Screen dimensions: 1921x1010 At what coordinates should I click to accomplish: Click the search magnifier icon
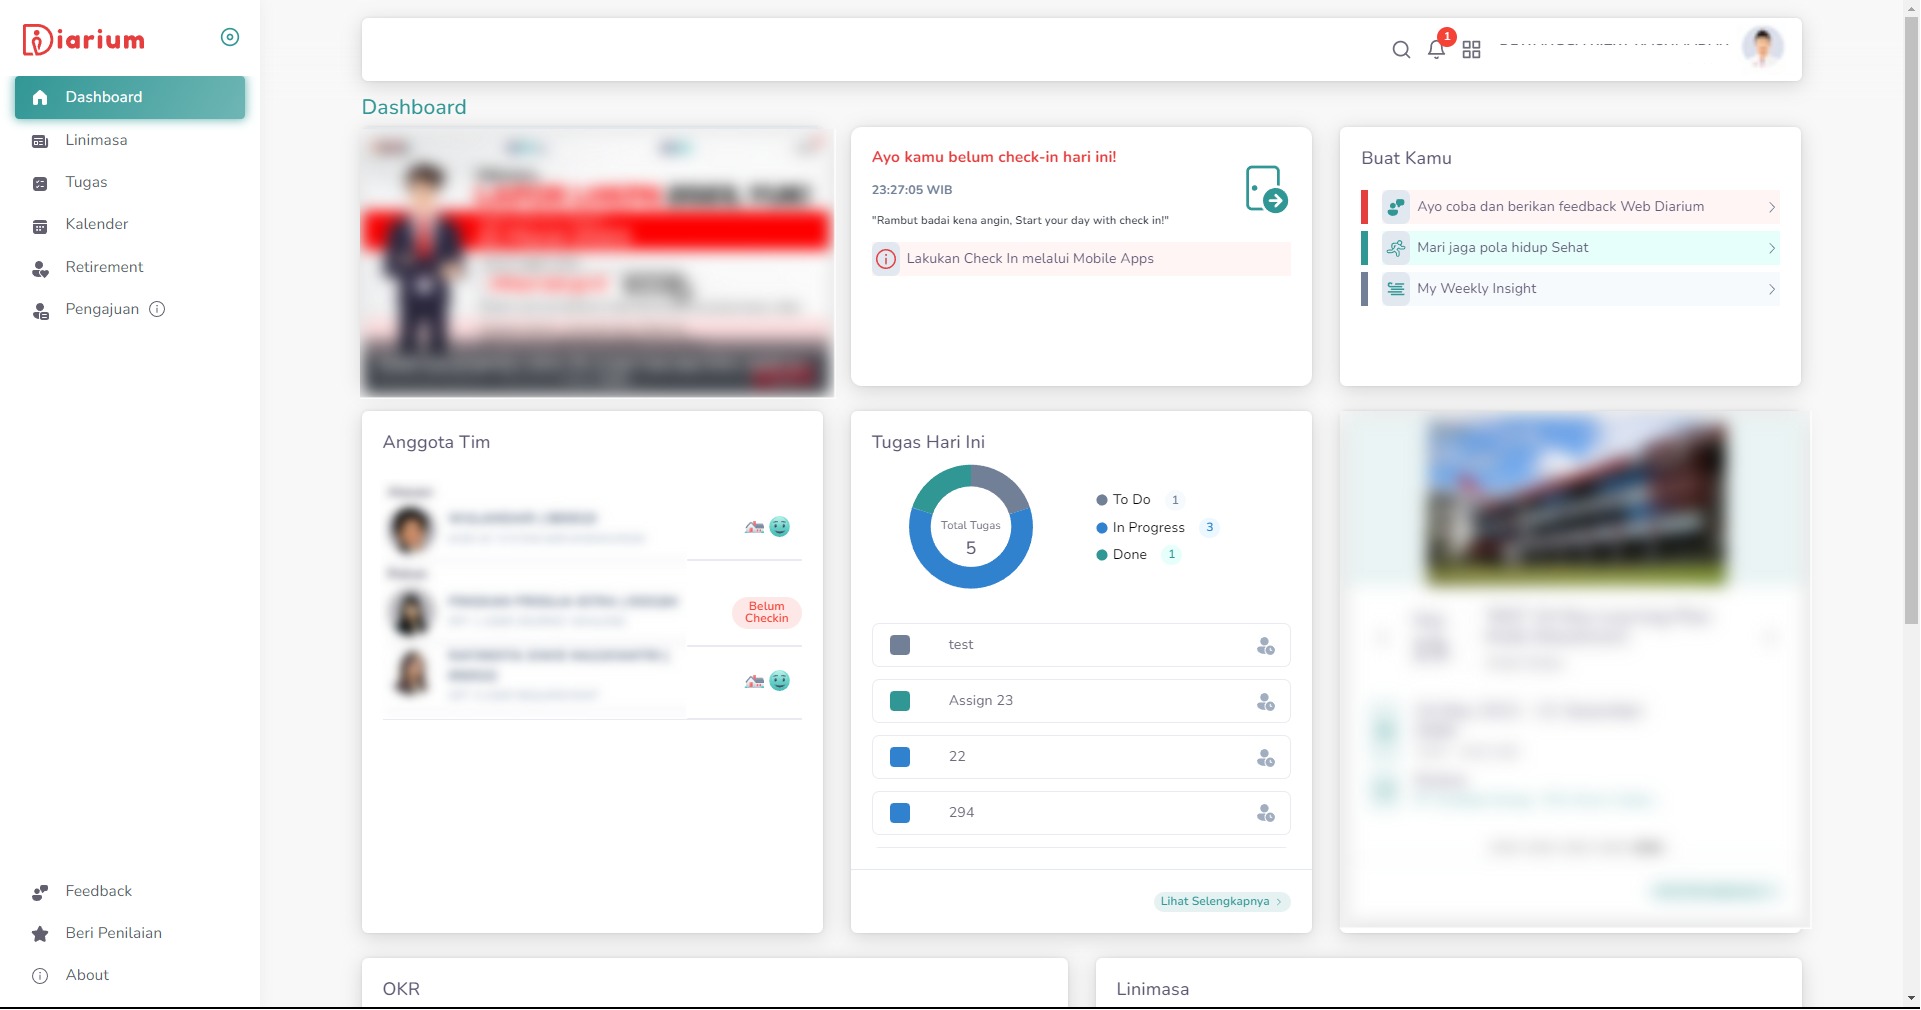(x=1401, y=50)
